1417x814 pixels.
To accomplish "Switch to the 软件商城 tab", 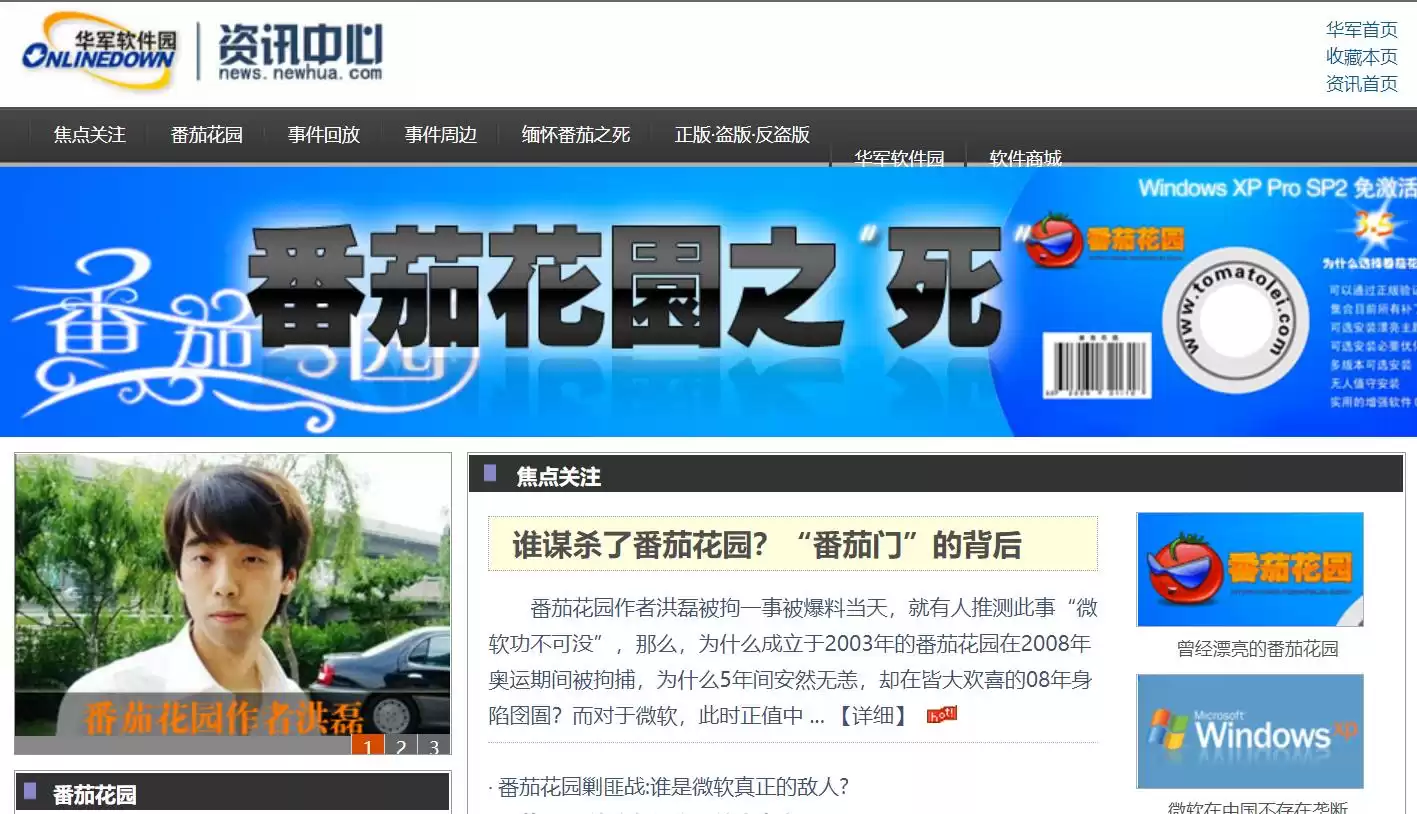I will click(x=1024, y=158).
